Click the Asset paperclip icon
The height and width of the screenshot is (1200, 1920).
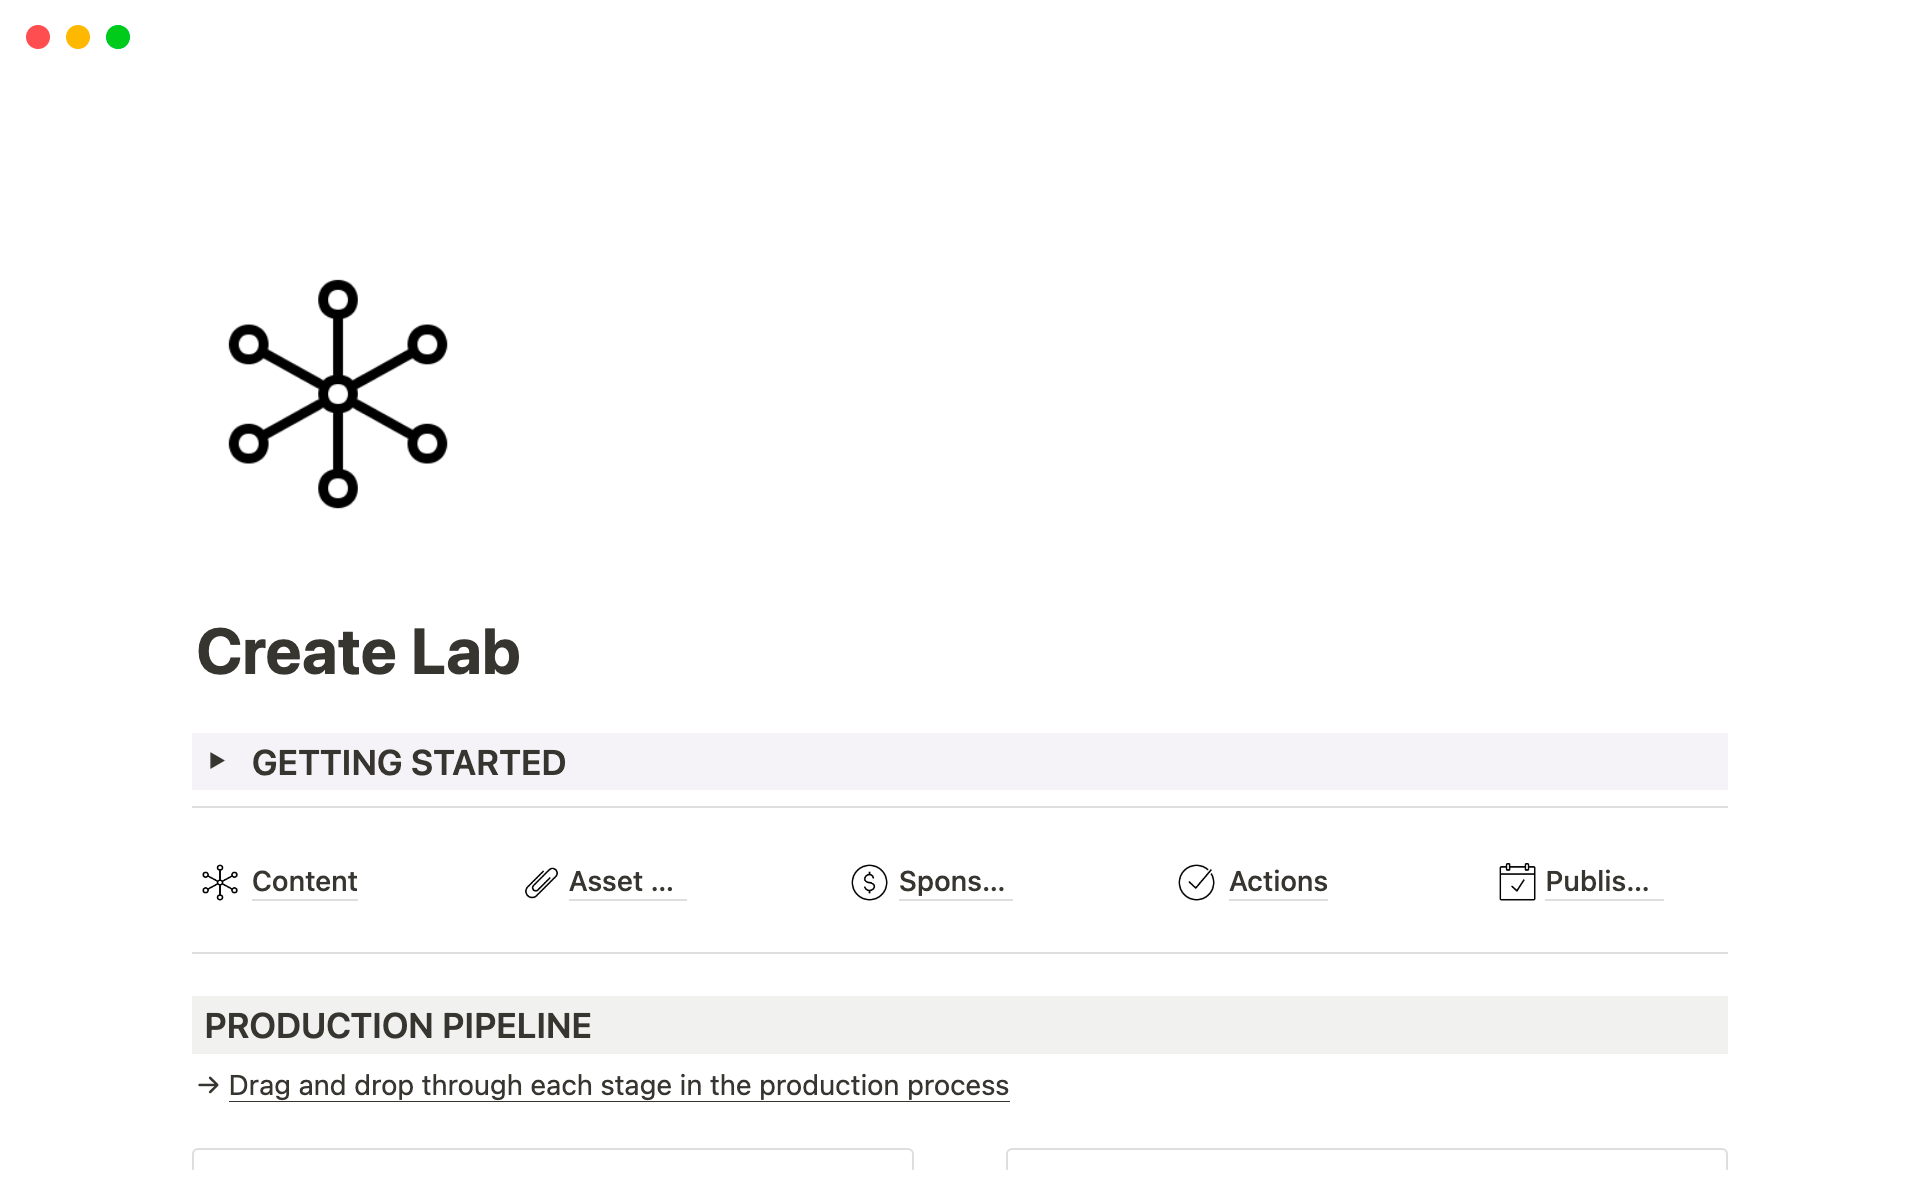point(541,882)
